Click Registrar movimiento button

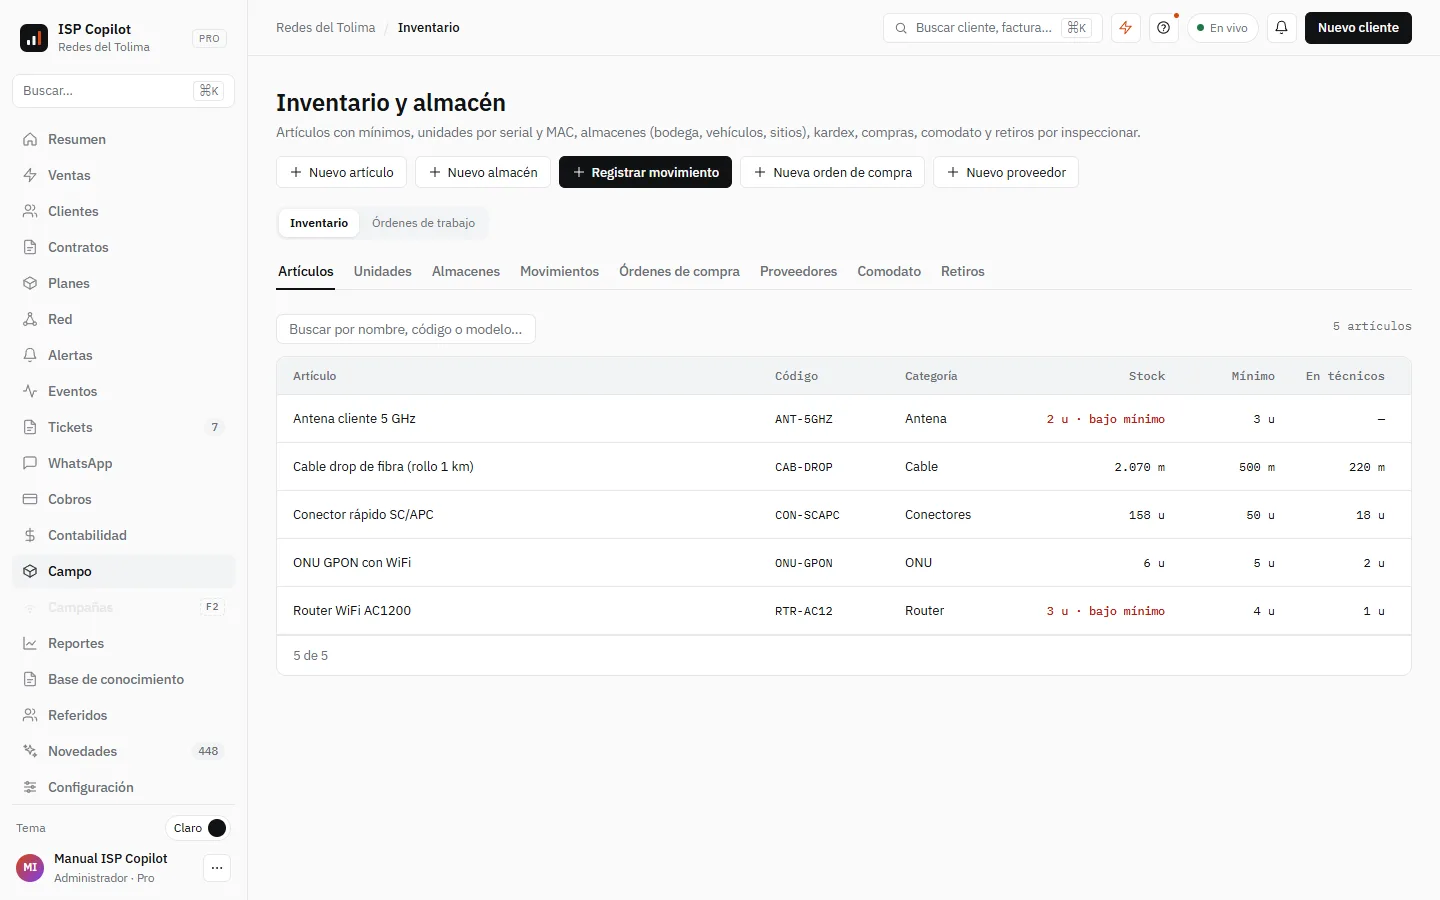(645, 172)
